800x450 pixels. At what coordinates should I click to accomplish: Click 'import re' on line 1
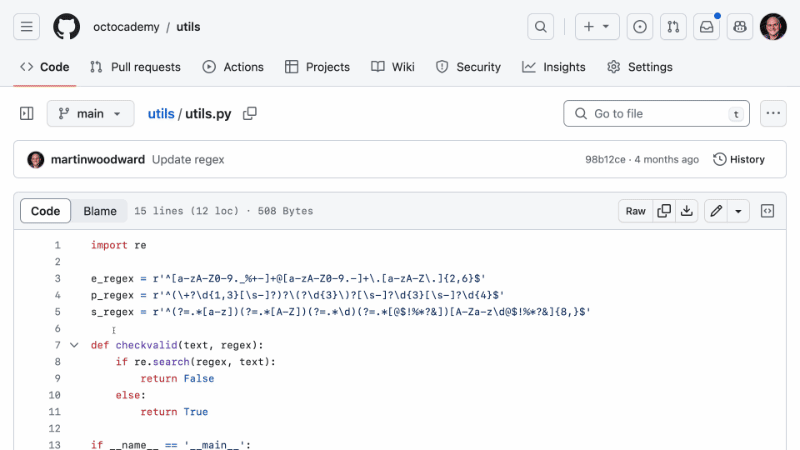(119, 245)
